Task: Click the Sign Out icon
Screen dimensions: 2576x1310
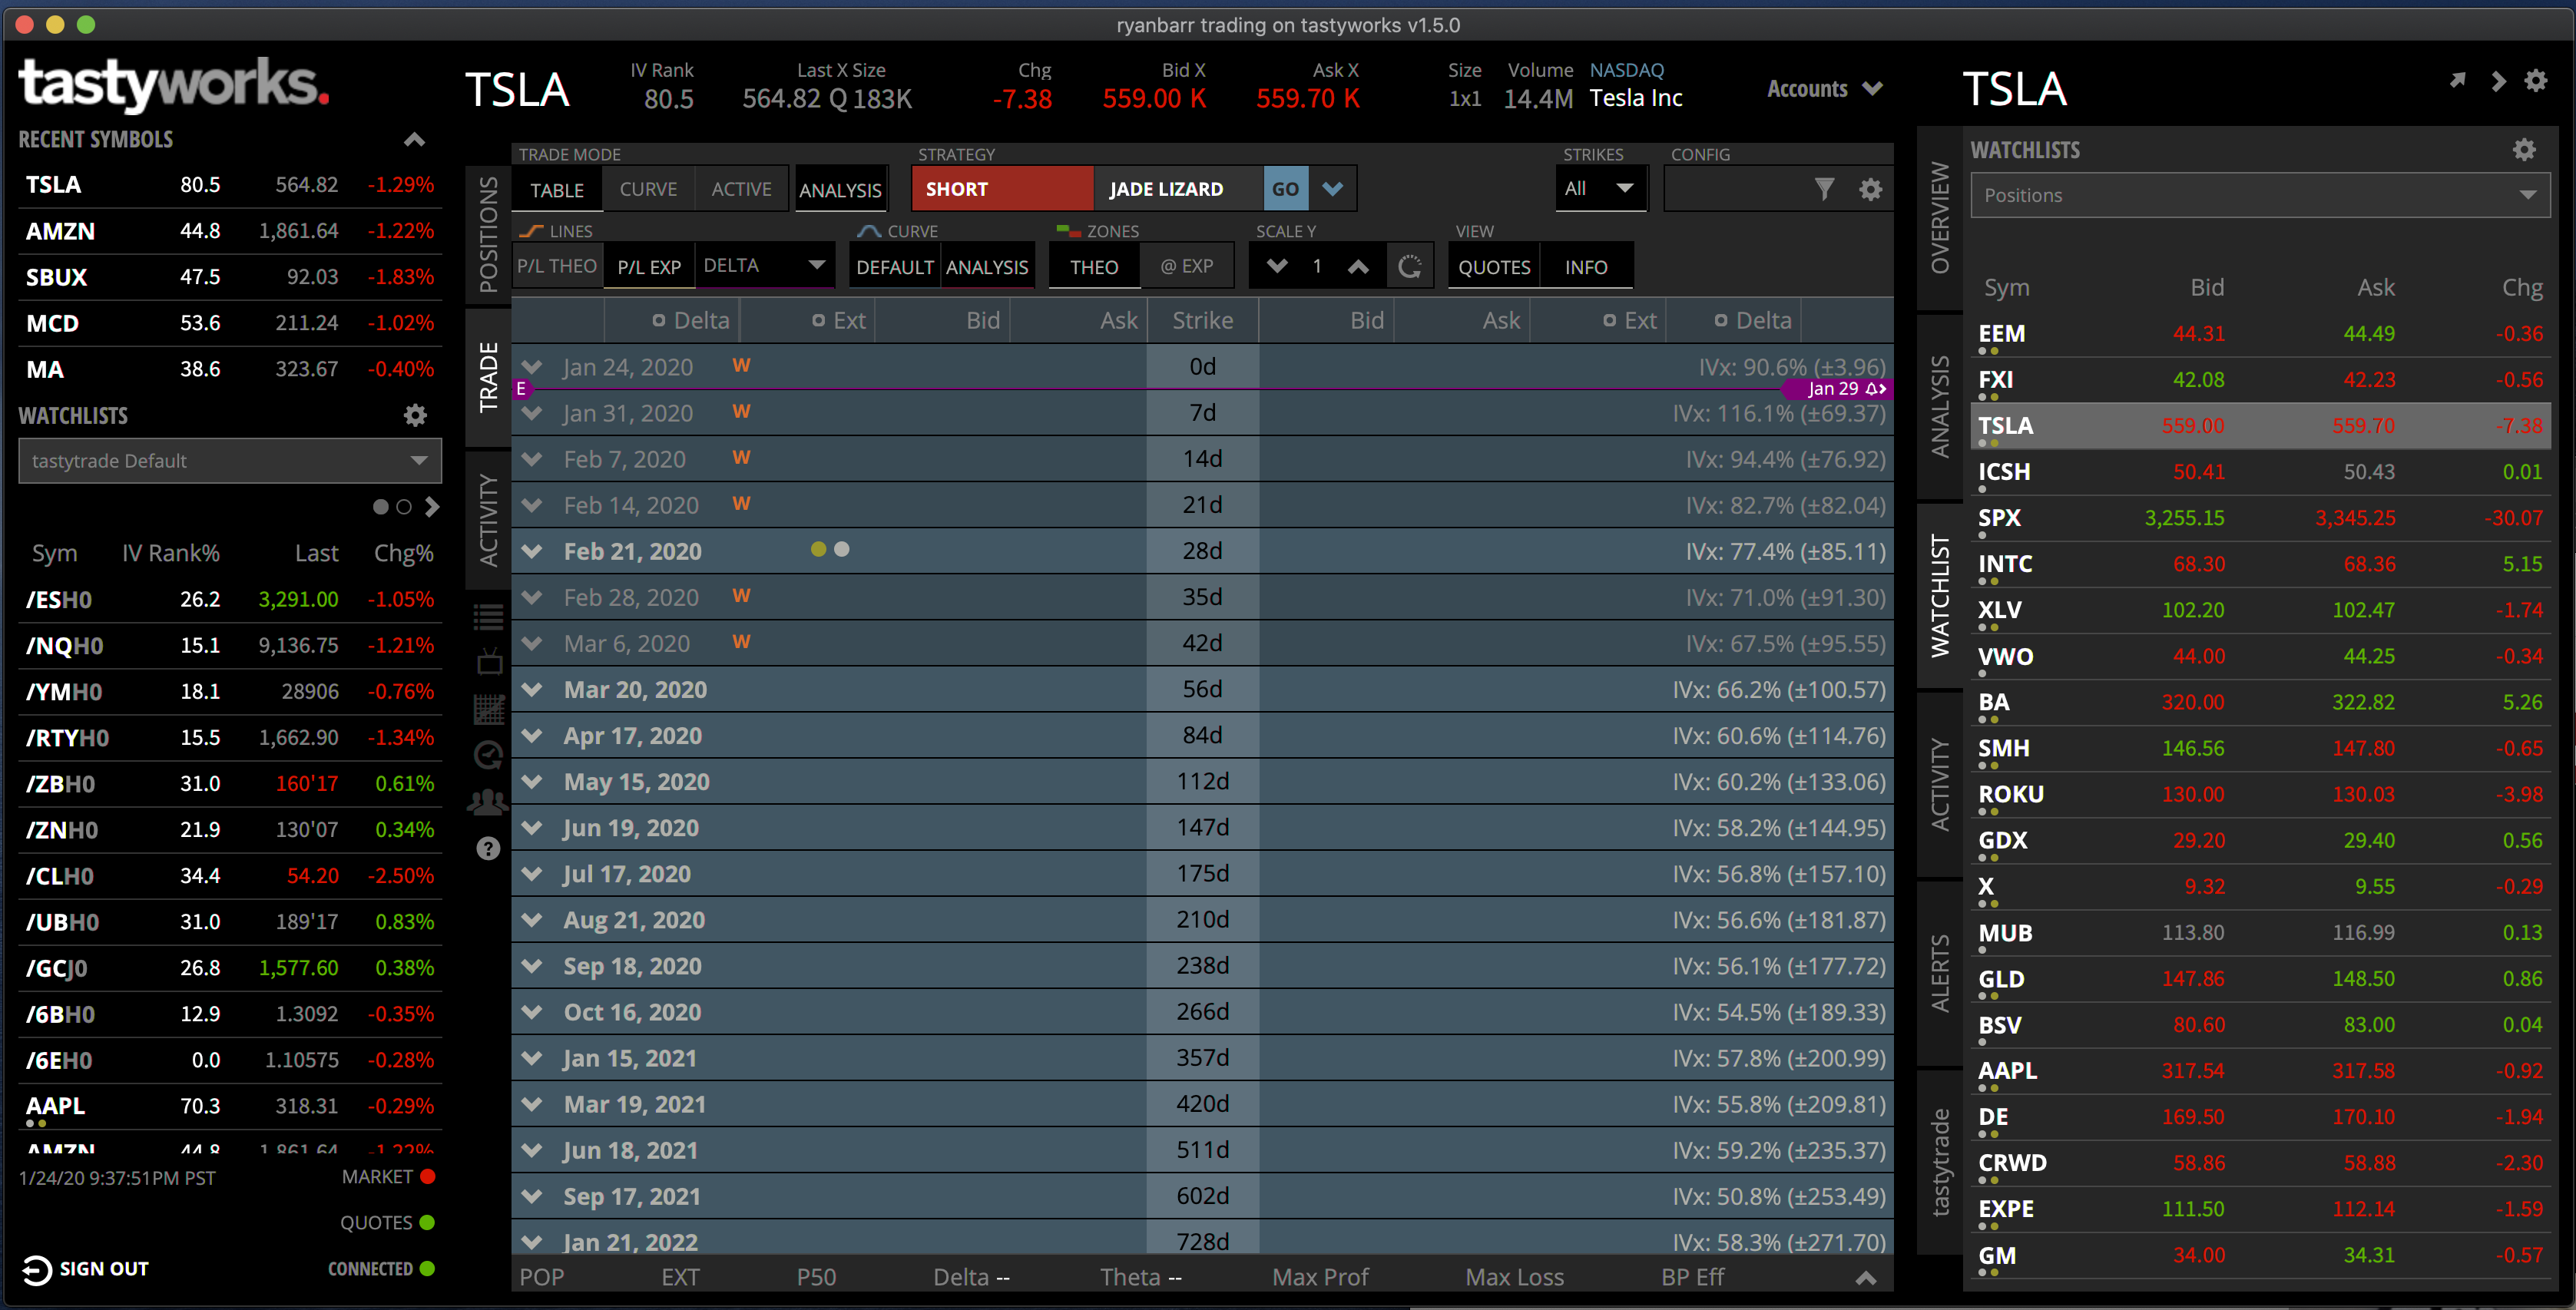Action: pyautogui.click(x=36, y=1270)
